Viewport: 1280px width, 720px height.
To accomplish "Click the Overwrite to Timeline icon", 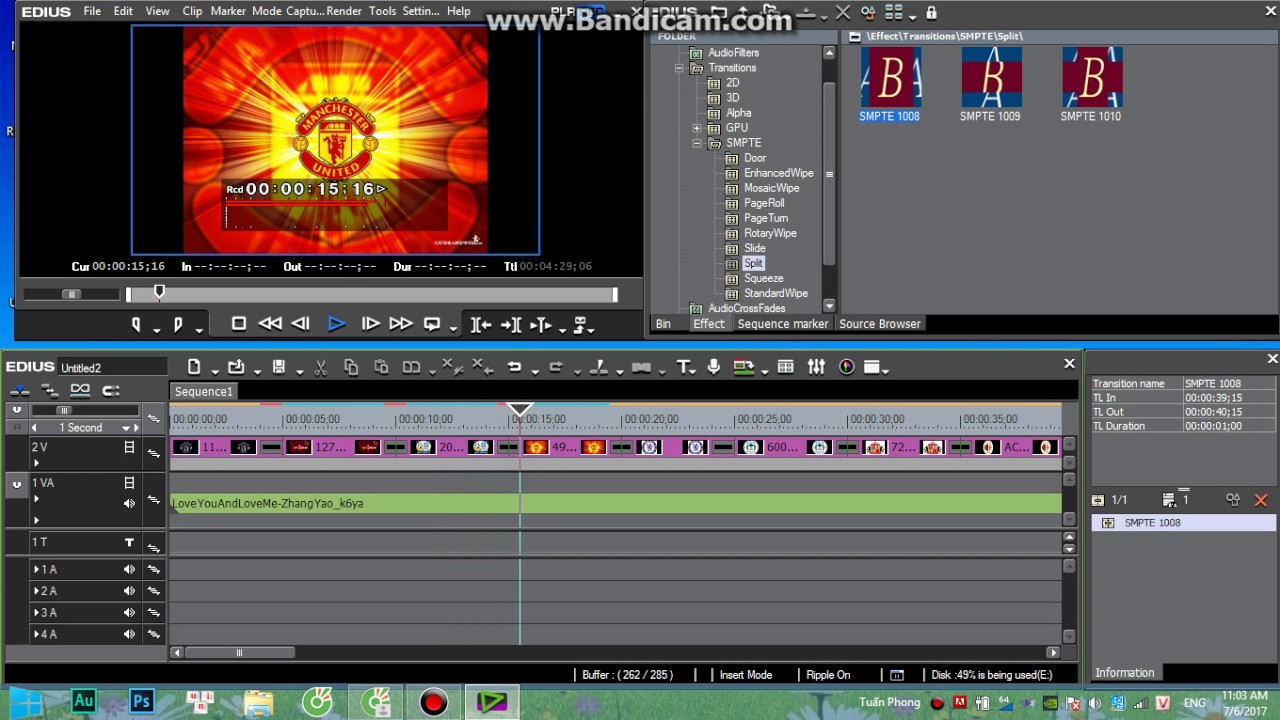I will pyautogui.click(x=511, y=324).
